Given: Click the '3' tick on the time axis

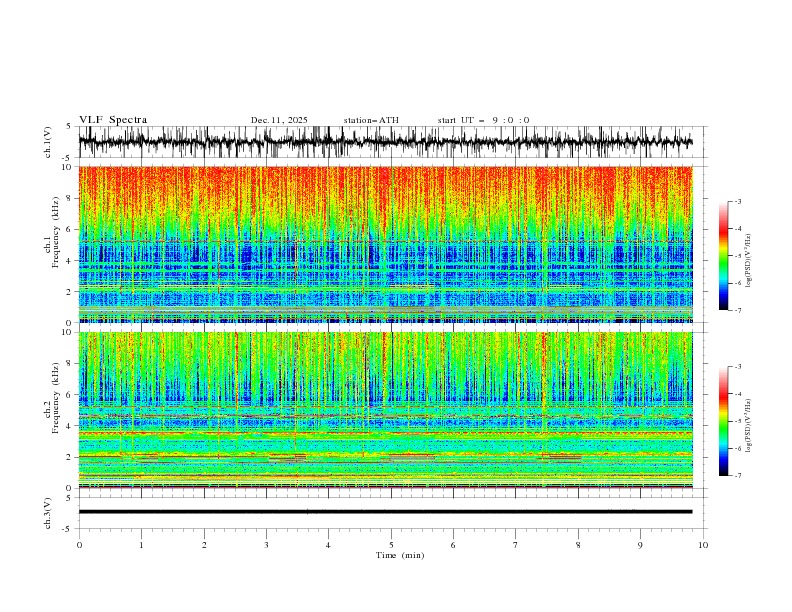Looking at the screenshot, I should (266, 545).
